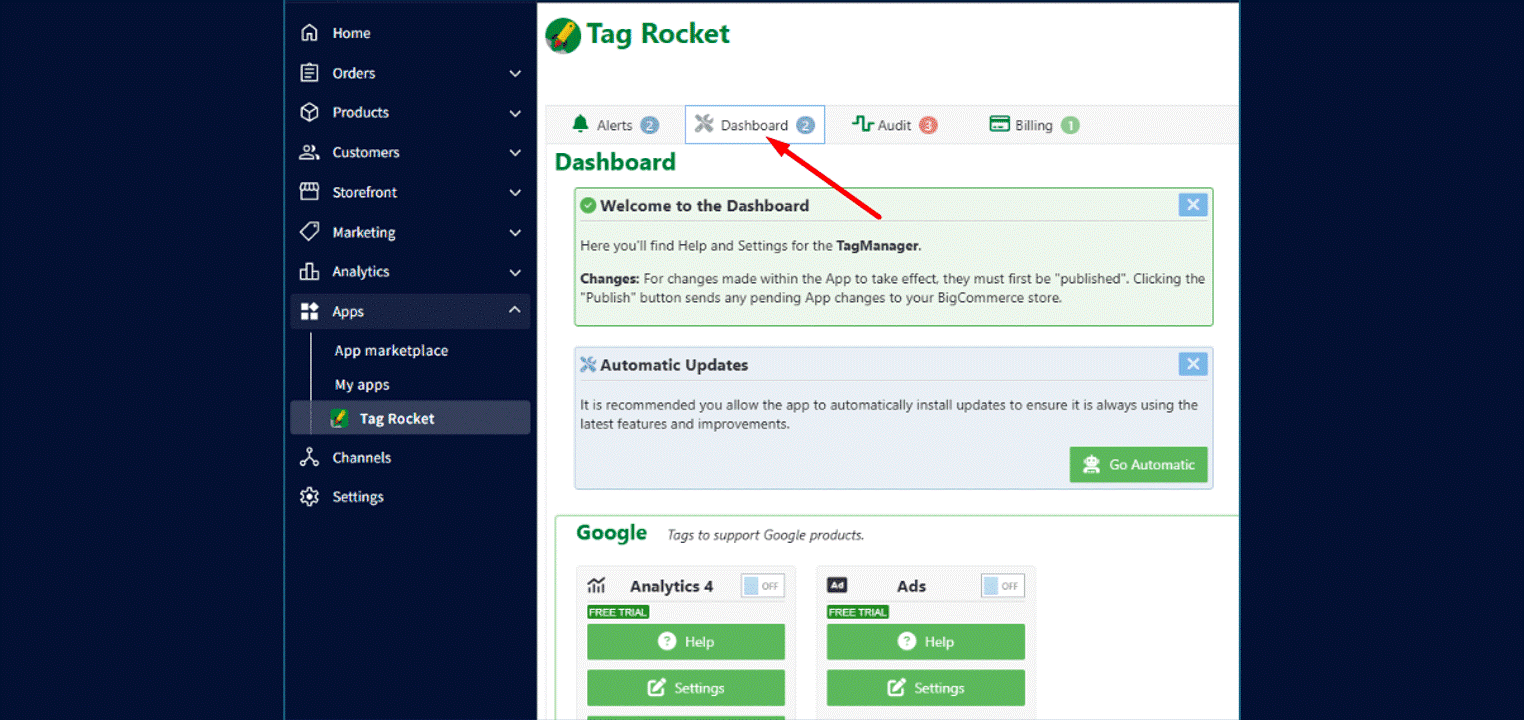Open the Dashboard tab
The width and height of the screenshot is (1524, 720).
pos(755,125)
